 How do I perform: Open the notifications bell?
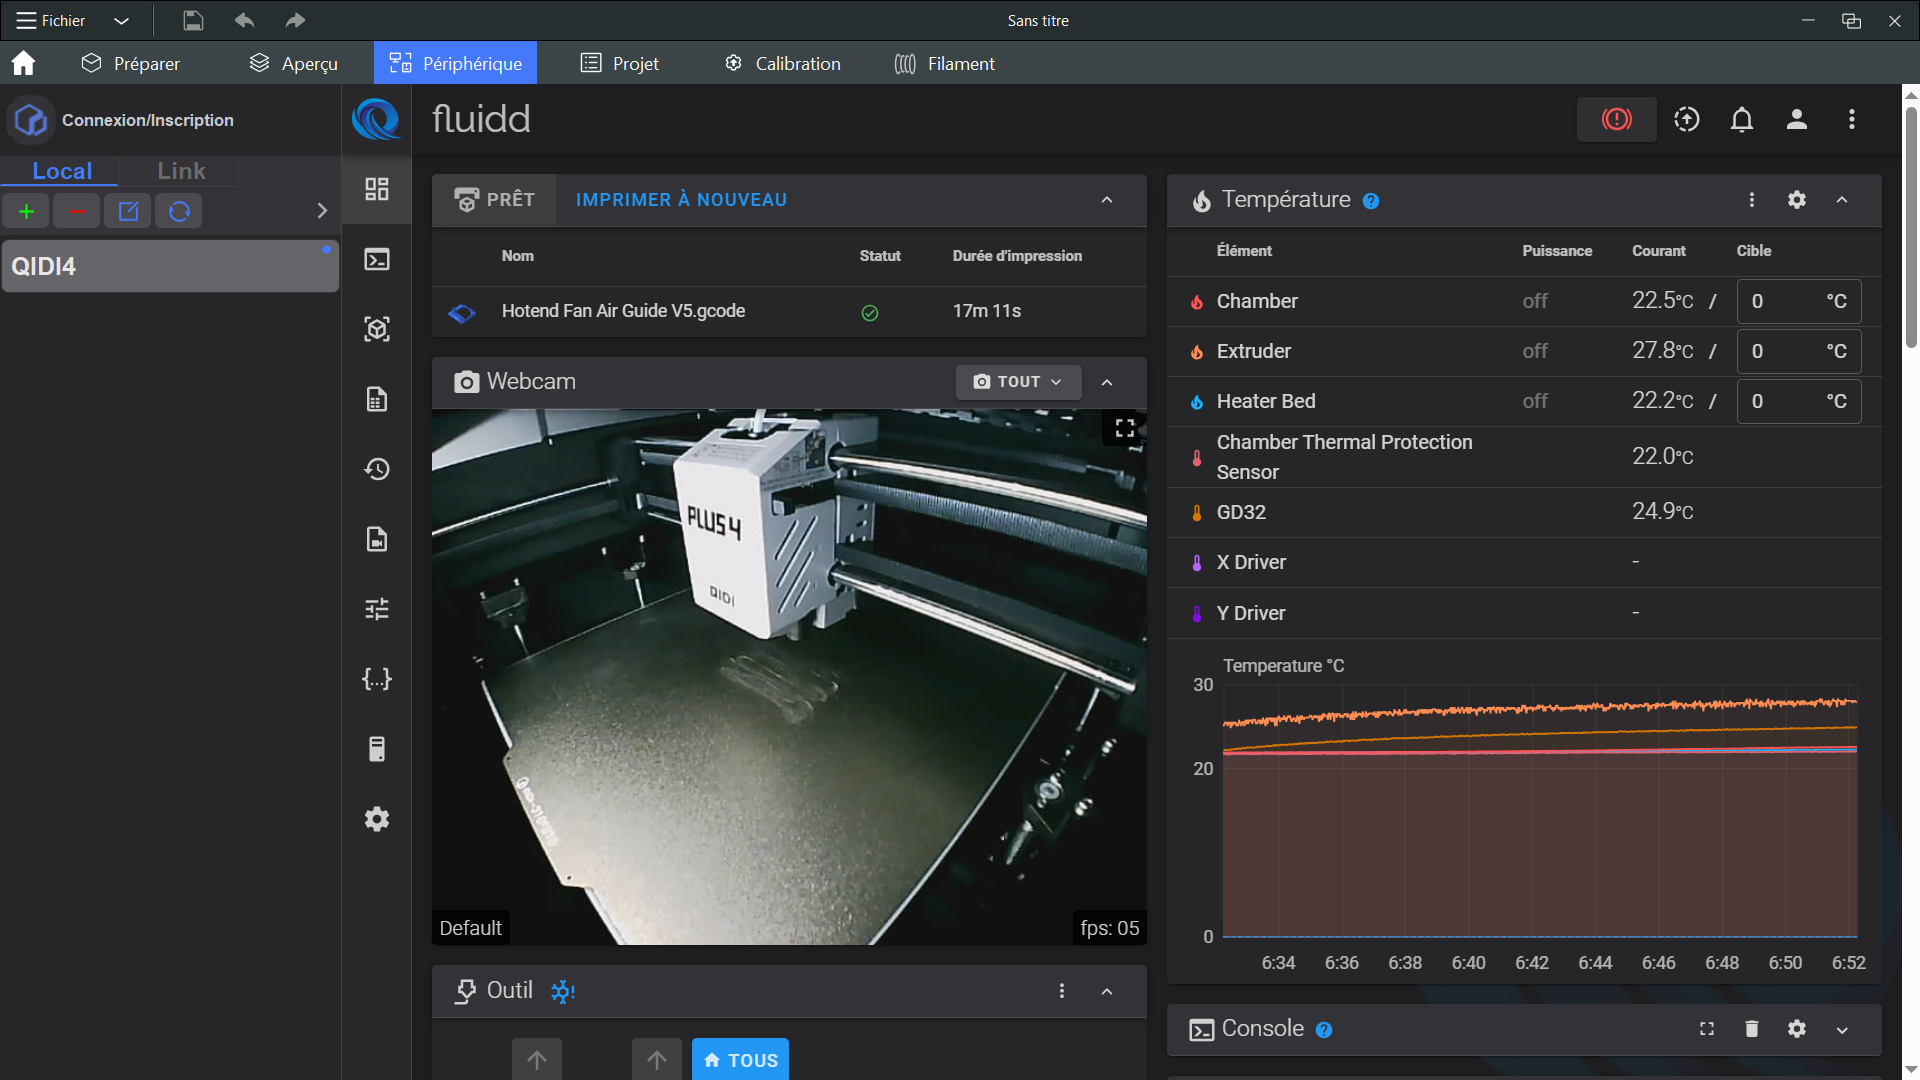tap(1741, 120)
